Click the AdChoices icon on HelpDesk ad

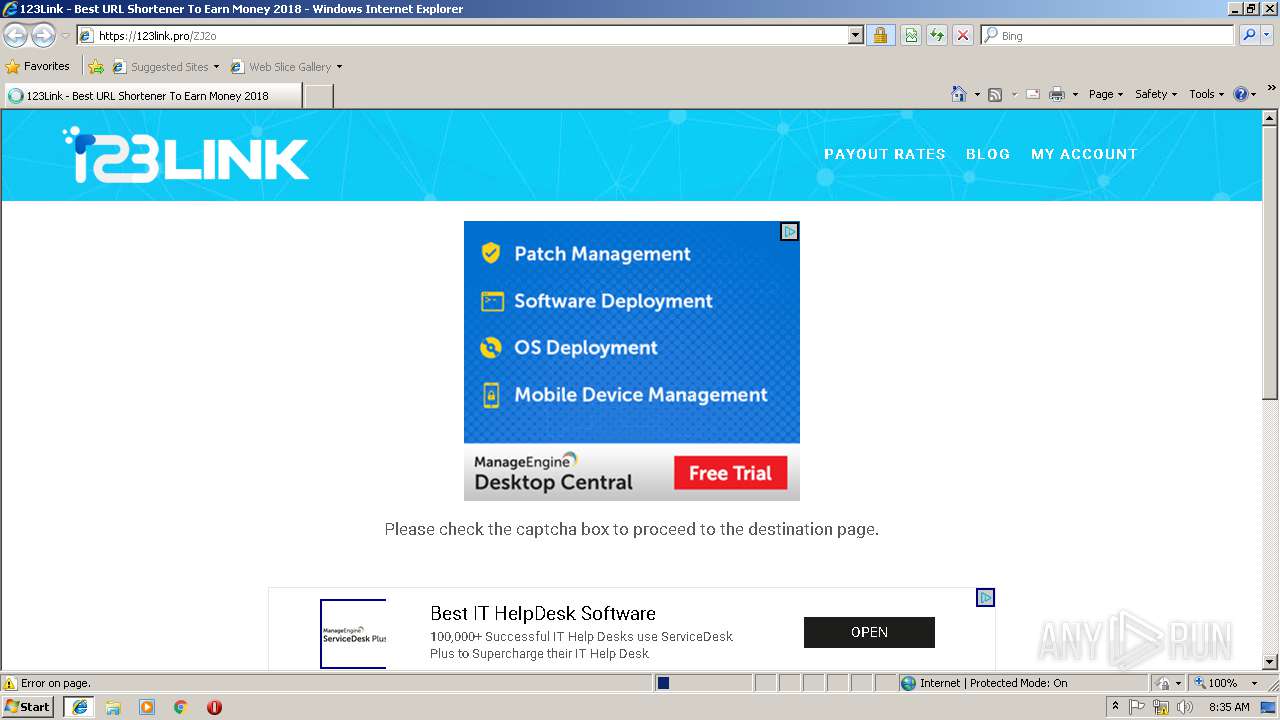tap(985, 598)
